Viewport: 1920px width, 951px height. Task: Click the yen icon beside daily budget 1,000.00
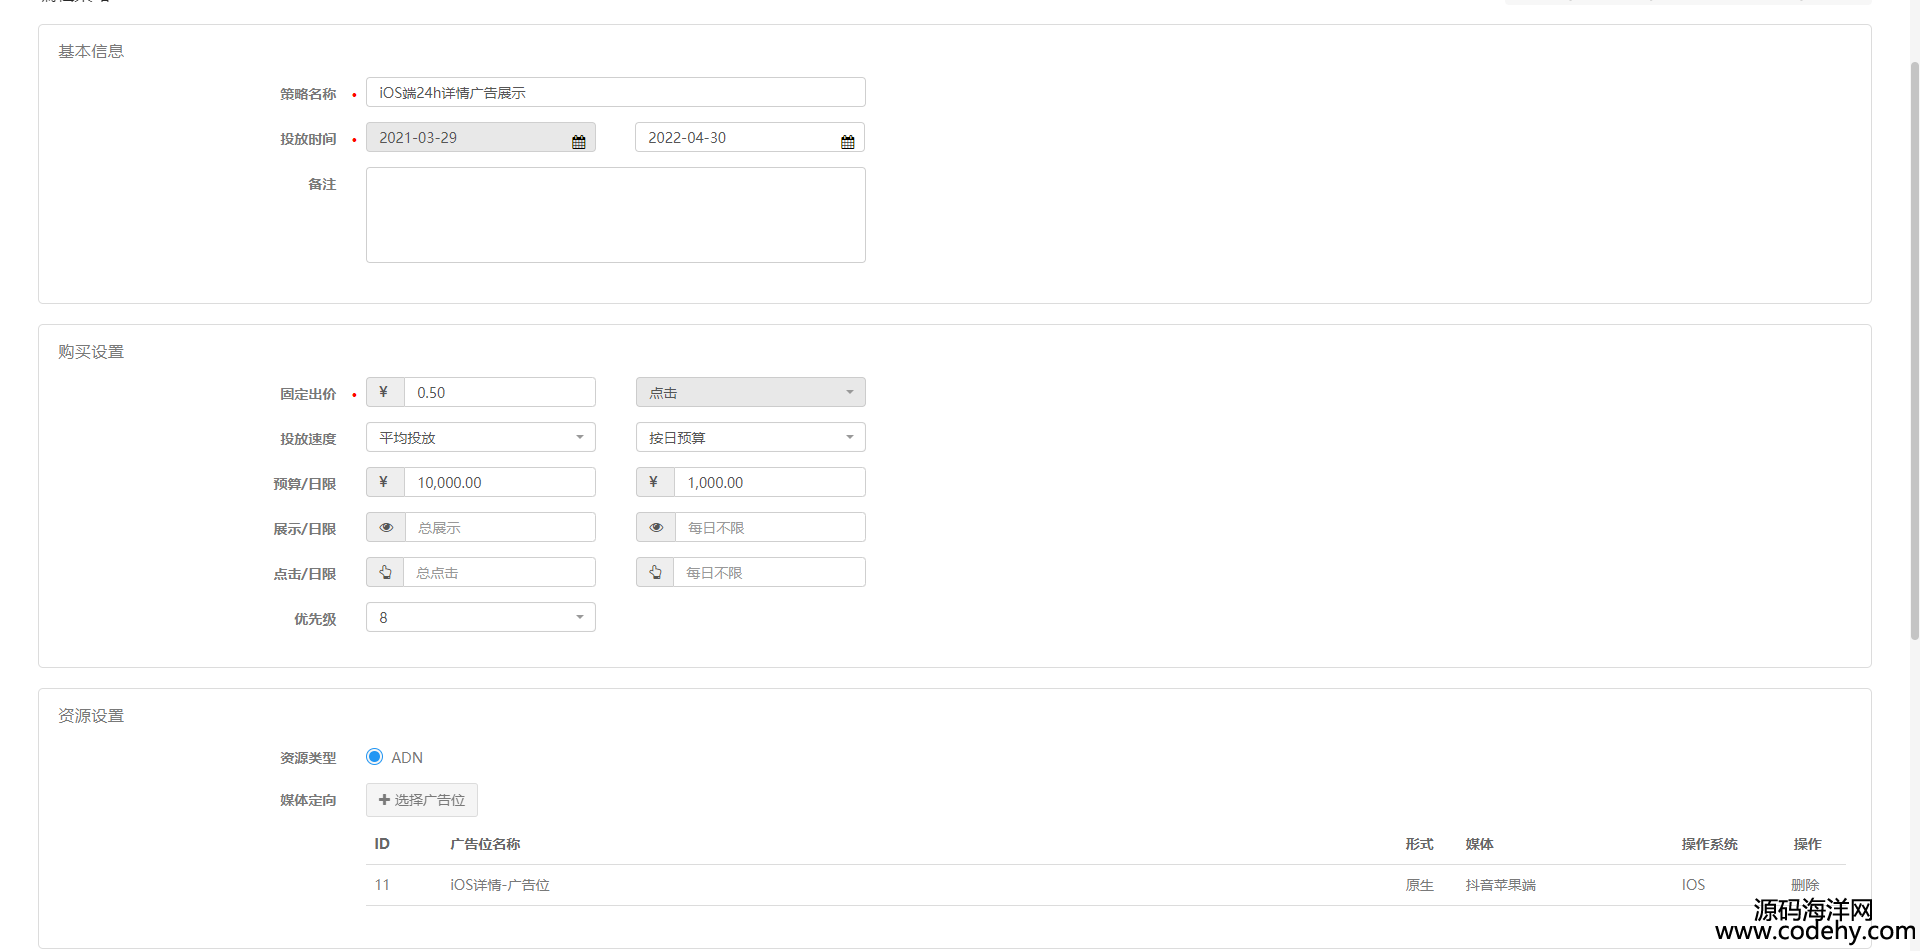click(654, 482)
